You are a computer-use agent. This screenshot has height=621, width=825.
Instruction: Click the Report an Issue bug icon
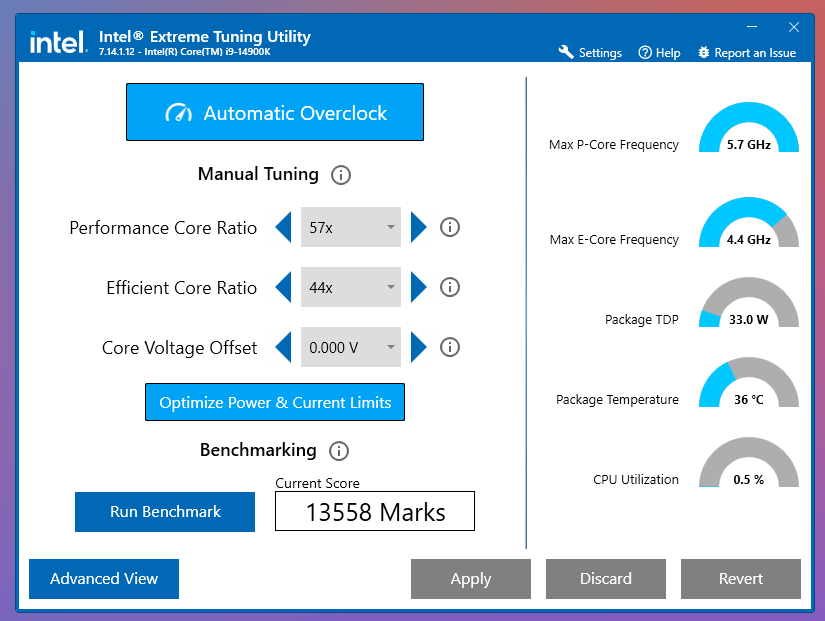(703, 53)
